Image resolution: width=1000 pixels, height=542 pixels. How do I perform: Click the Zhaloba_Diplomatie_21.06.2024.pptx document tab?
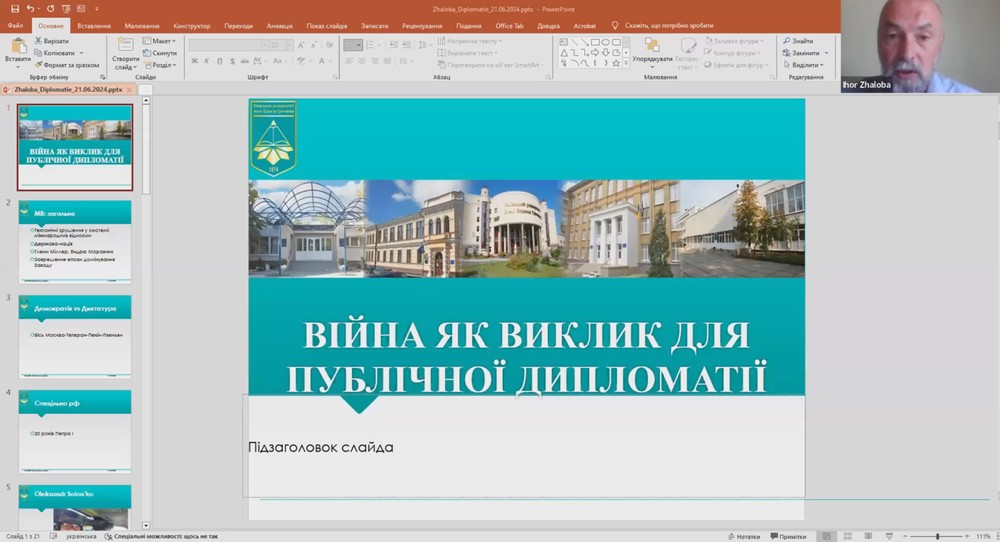pyautogui.click(x=68, y=90)
